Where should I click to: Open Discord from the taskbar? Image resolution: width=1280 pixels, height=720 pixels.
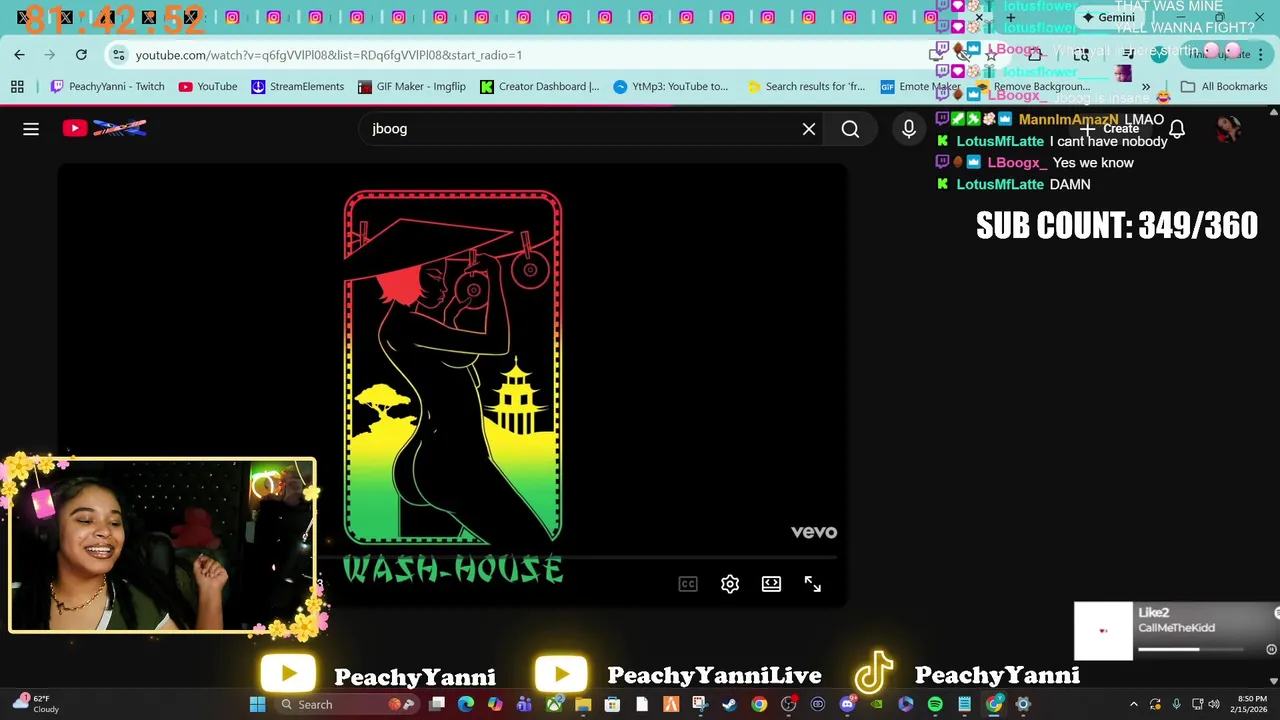click(847, 705)
